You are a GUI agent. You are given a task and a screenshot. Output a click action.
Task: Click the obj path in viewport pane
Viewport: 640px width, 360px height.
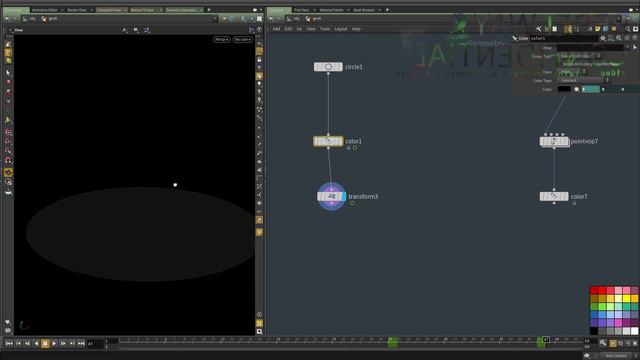pyautogui.click(x=30, y=19)
